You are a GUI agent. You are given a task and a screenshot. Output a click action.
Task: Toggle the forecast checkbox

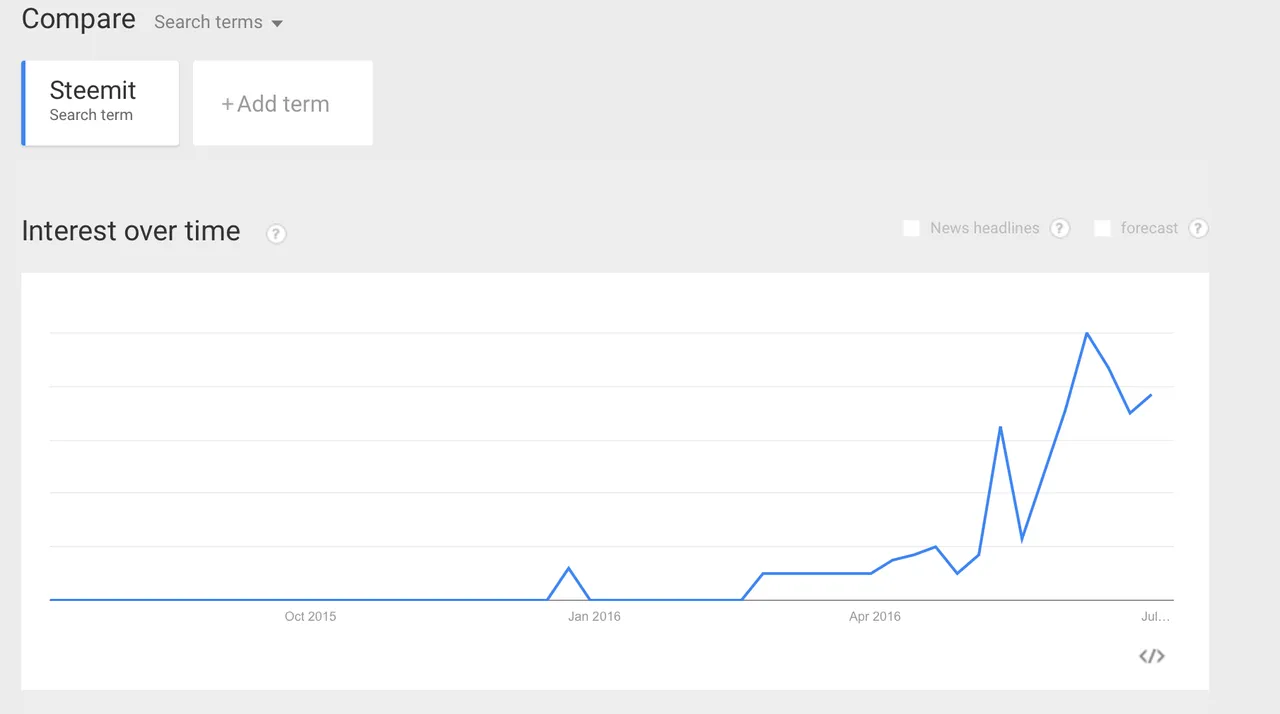1102,228
